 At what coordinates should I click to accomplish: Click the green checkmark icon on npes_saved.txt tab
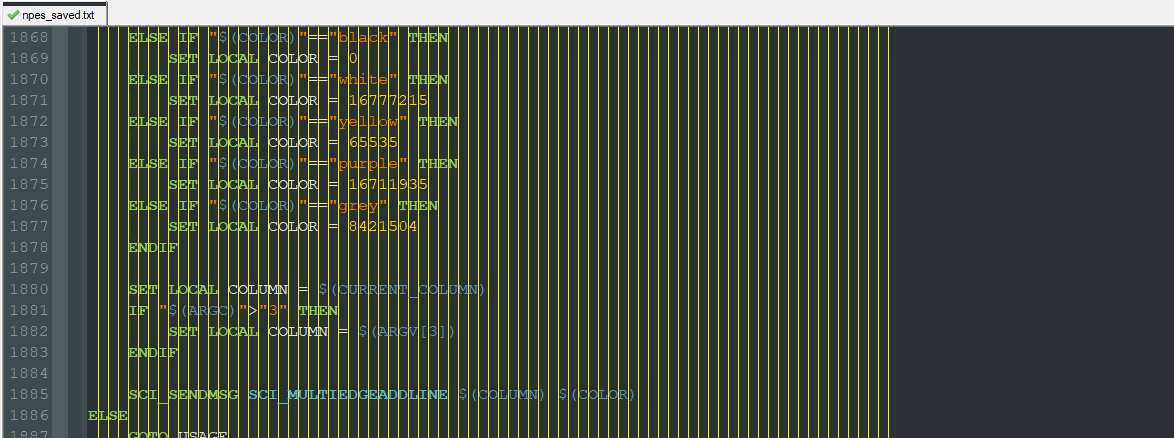13,13
